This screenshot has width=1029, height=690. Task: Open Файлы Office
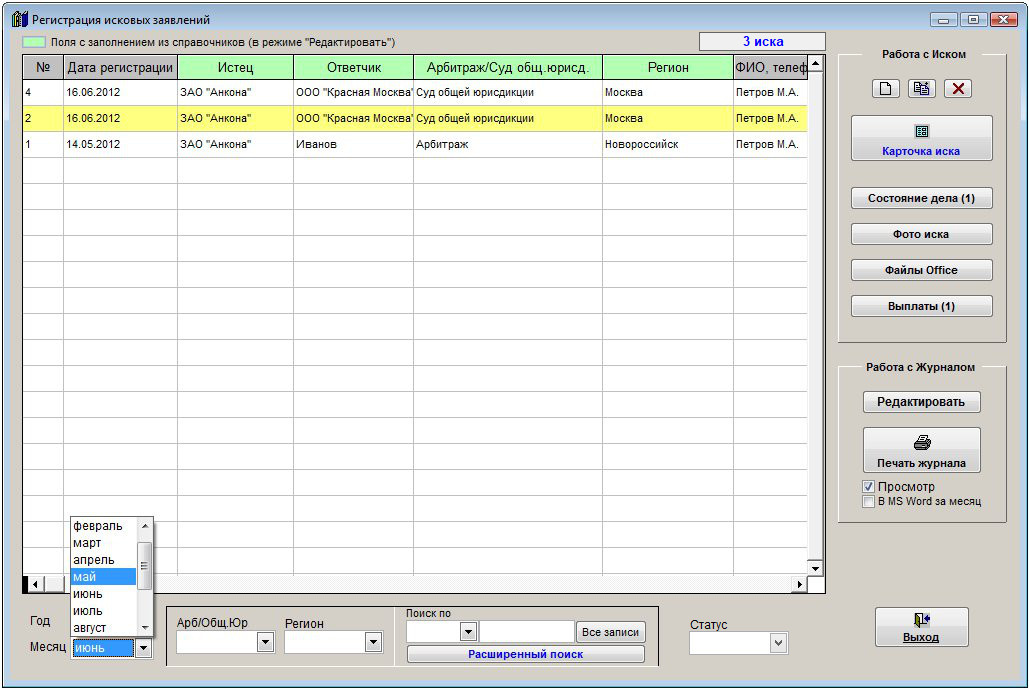pyautogui.click(x=921, y=270)
